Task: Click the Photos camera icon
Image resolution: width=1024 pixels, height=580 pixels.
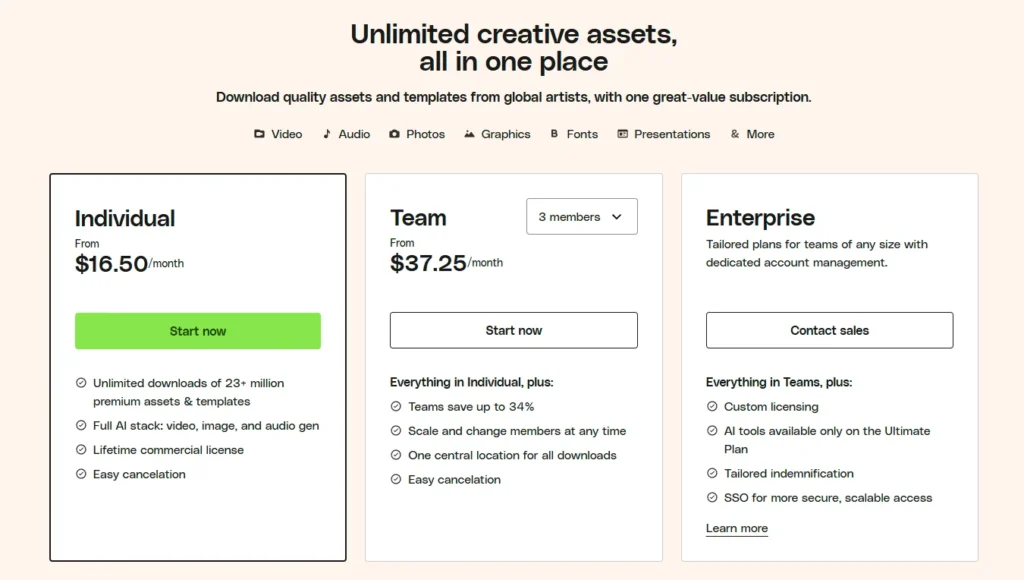Action: [394, 134]
